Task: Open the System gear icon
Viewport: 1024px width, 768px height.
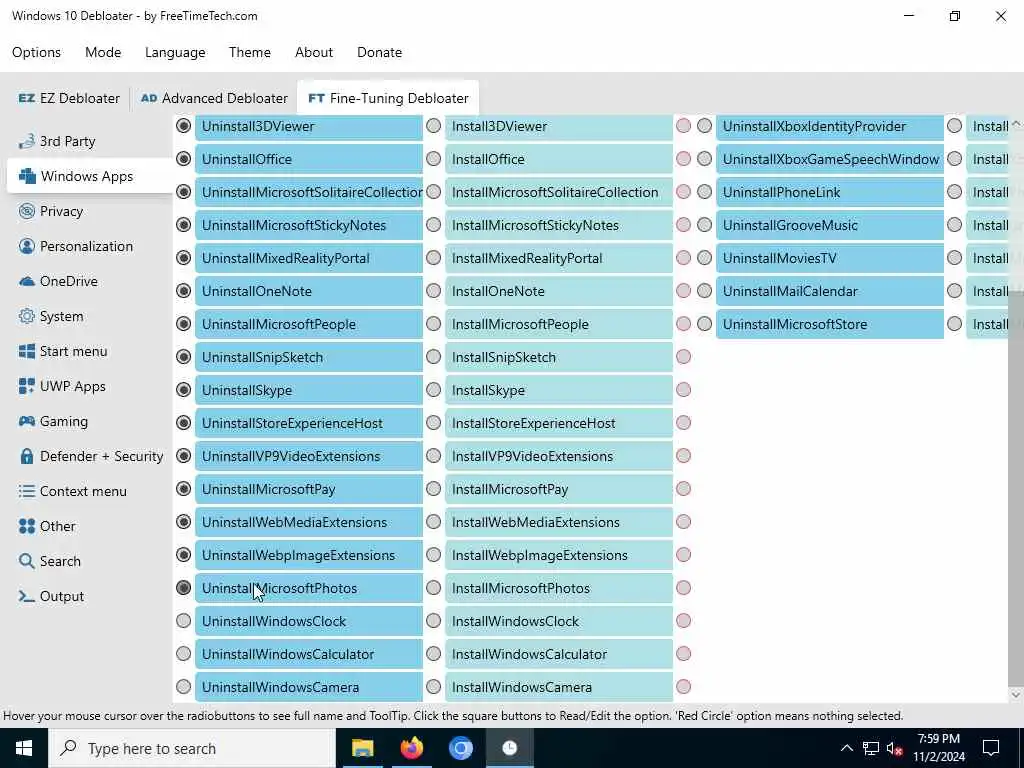Action: 27,316
